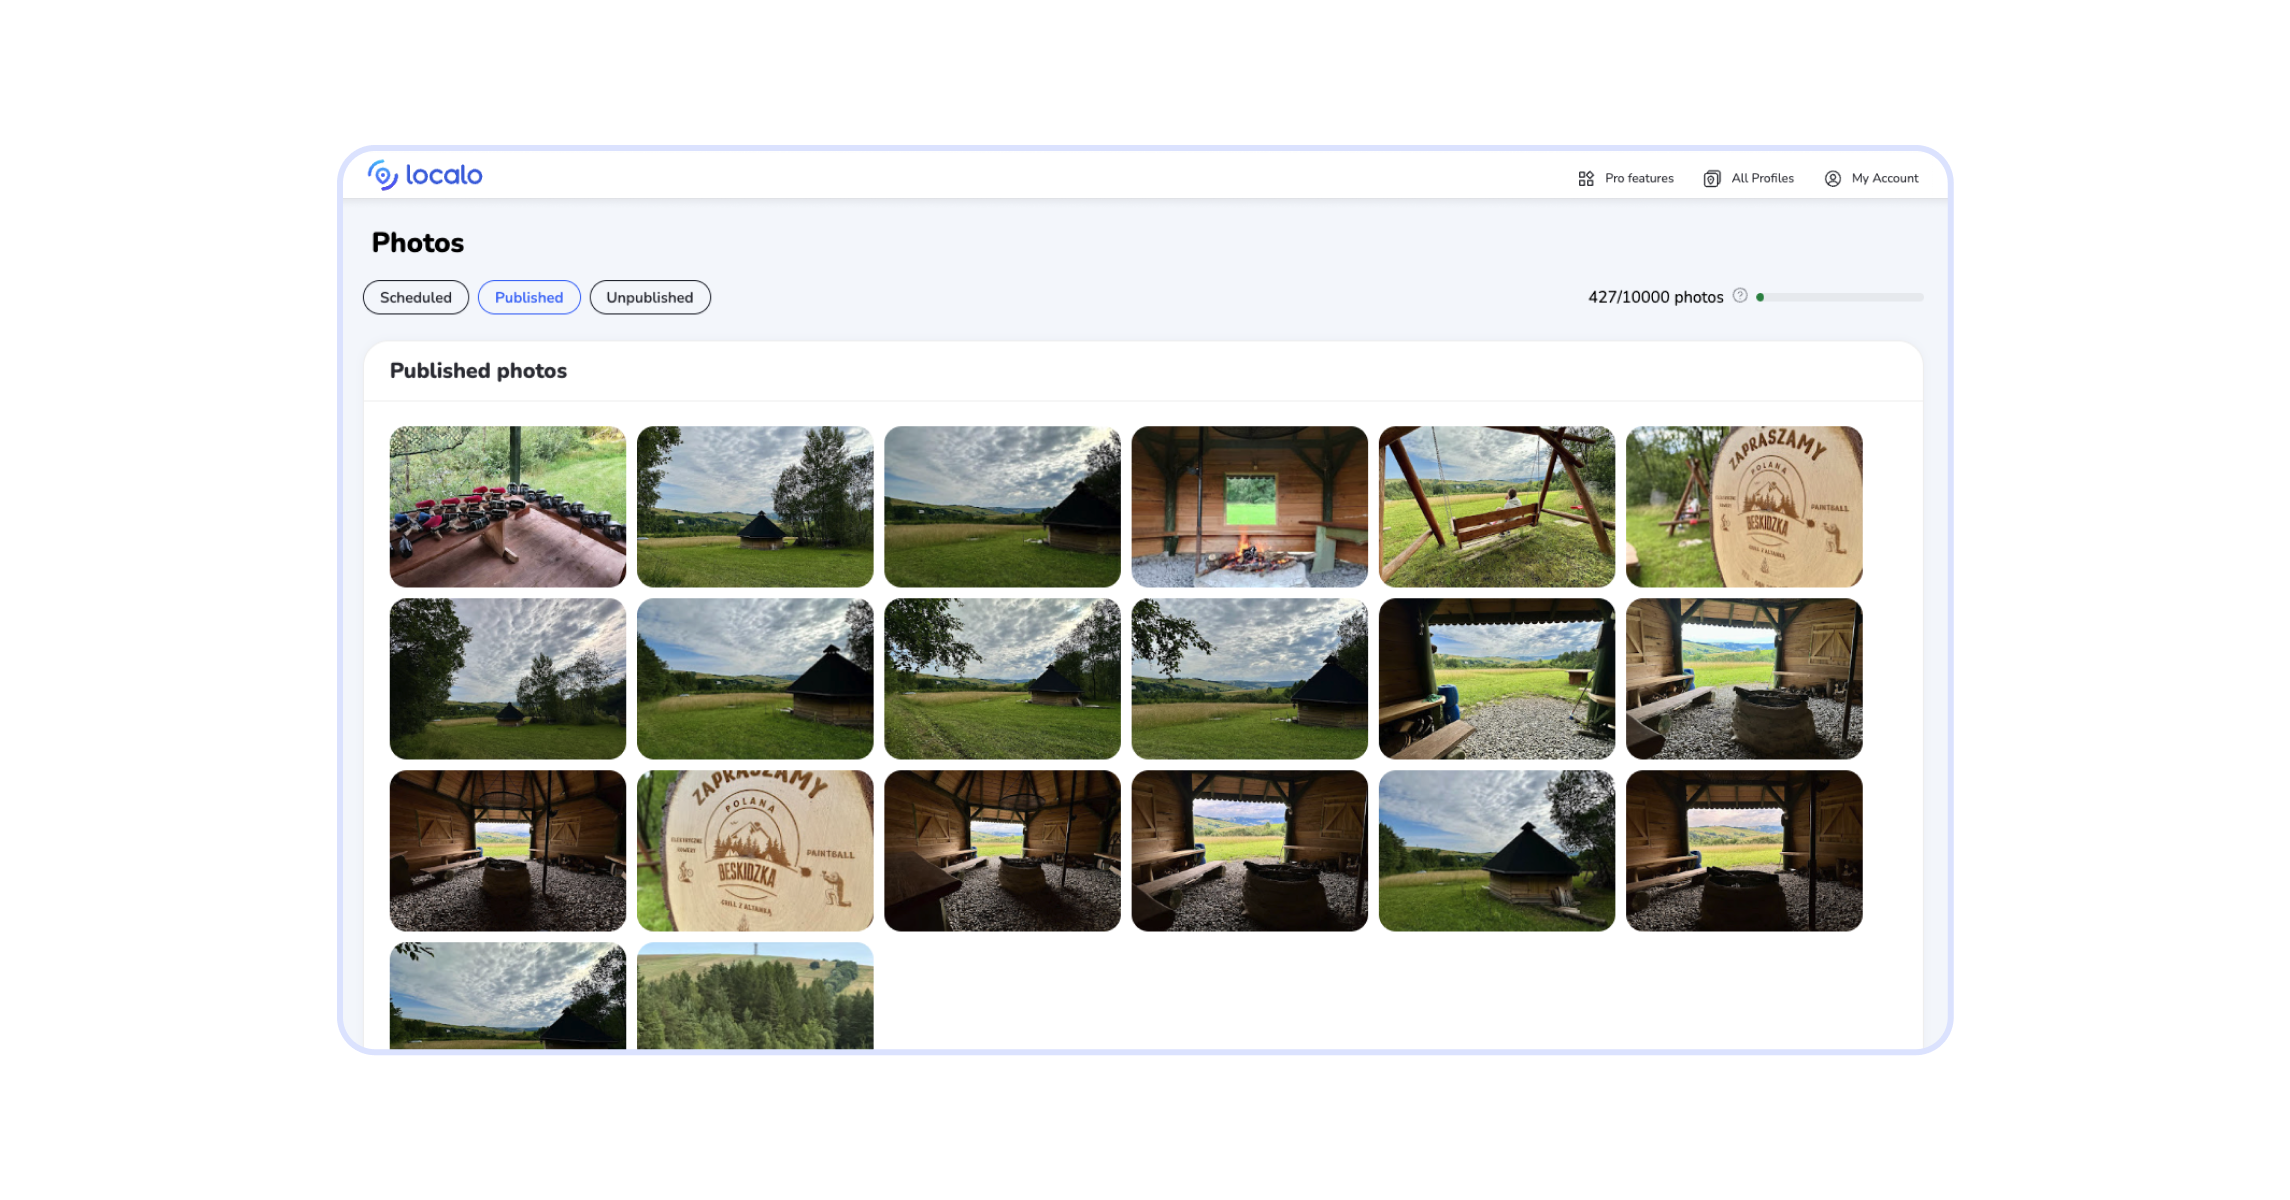The width and height of the screenshot is (2290, 1200).
Task: Click the All Profiles icon
Action: point(1712,179)
